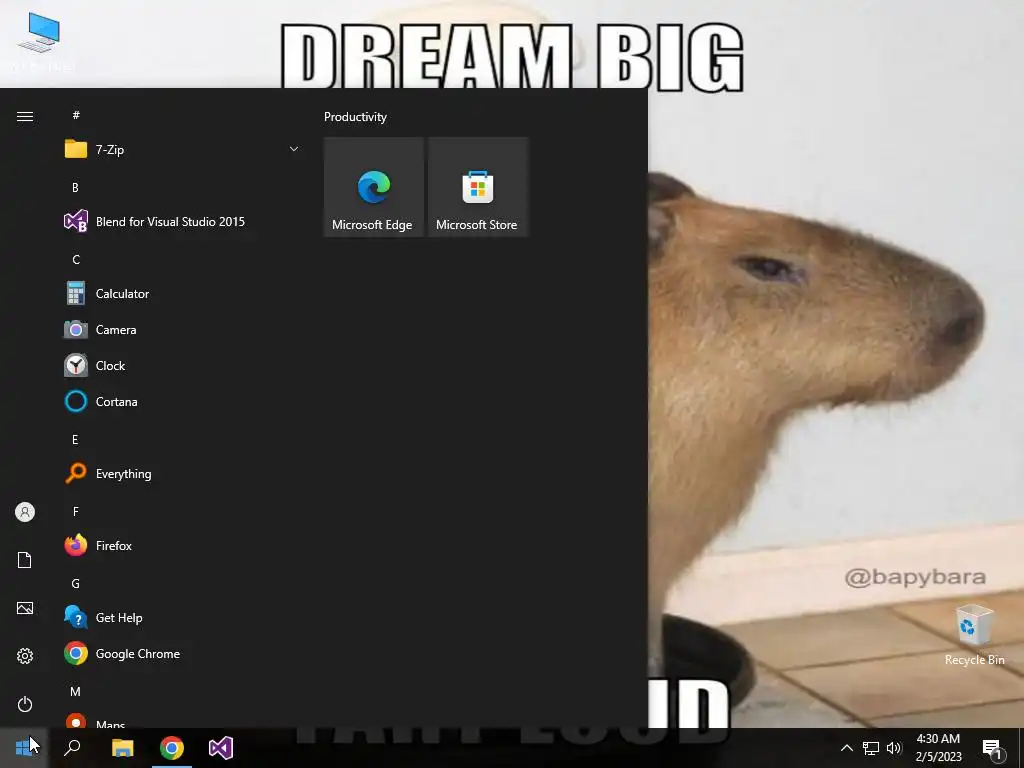The height and width of the screenshot is (768, 1024).
Task: Launch Cortana from the app list
Action: point(181,402)
